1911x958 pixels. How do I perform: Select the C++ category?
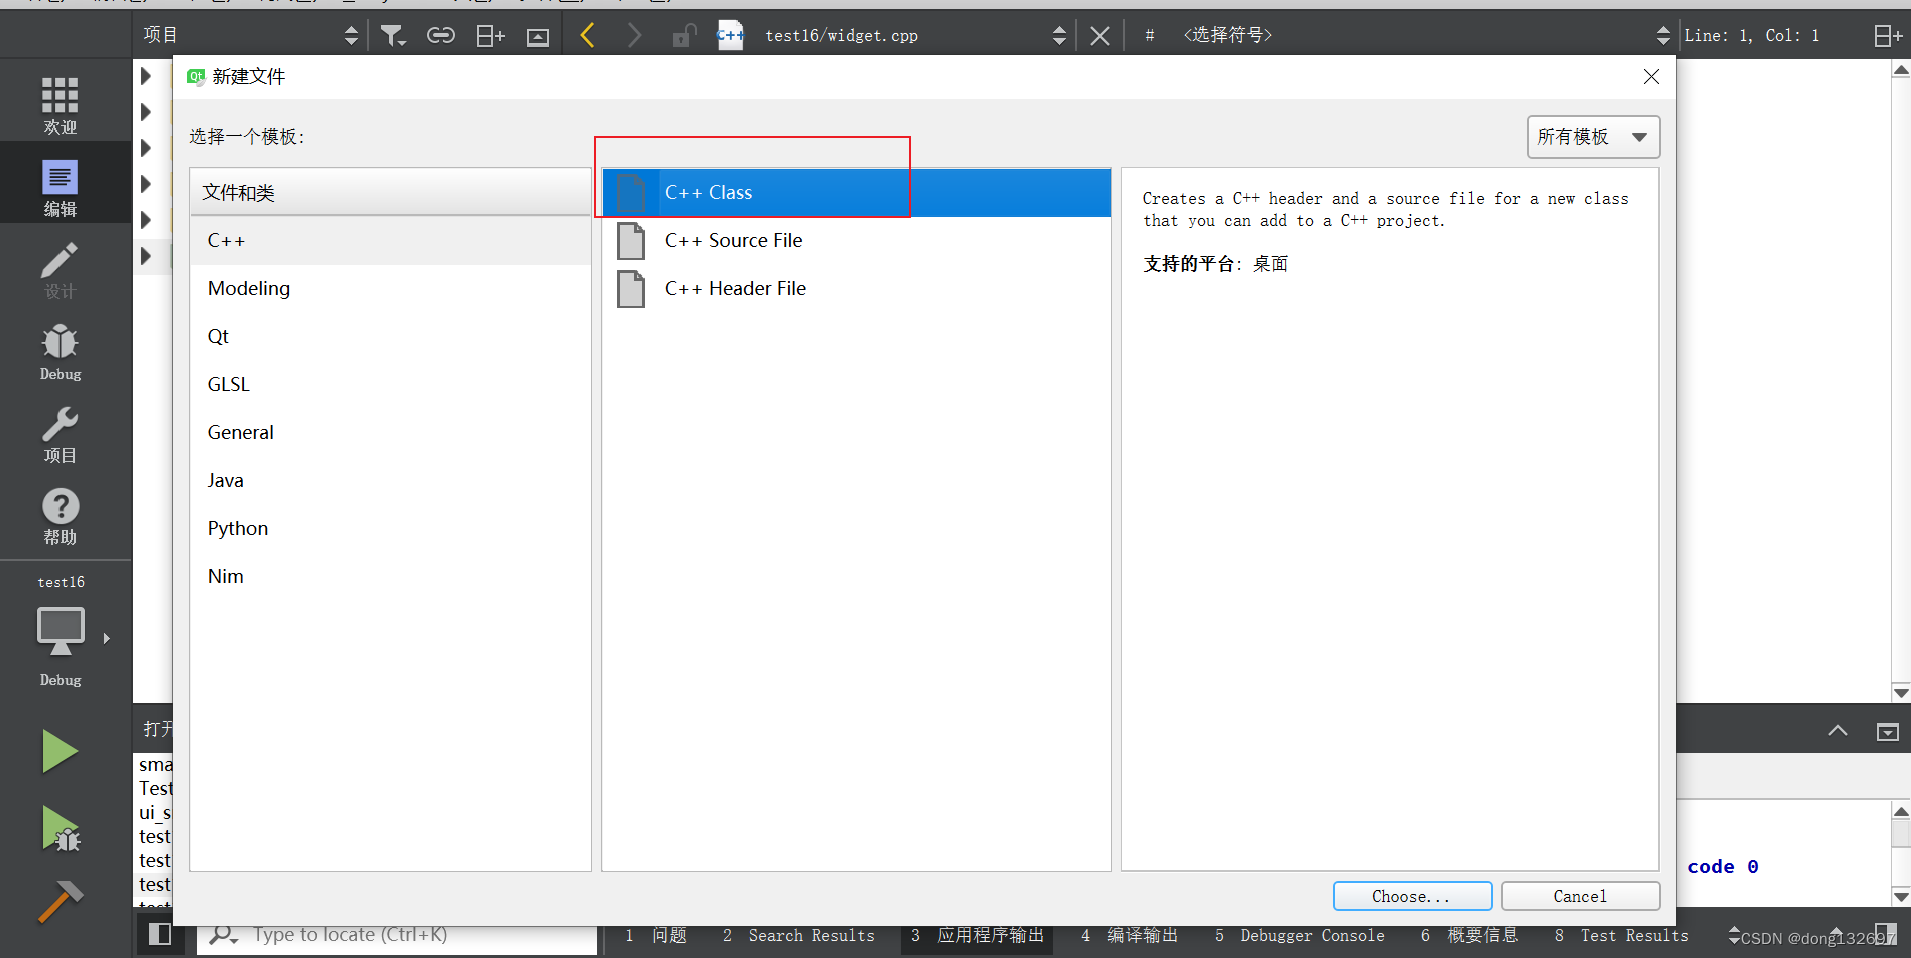390,241
